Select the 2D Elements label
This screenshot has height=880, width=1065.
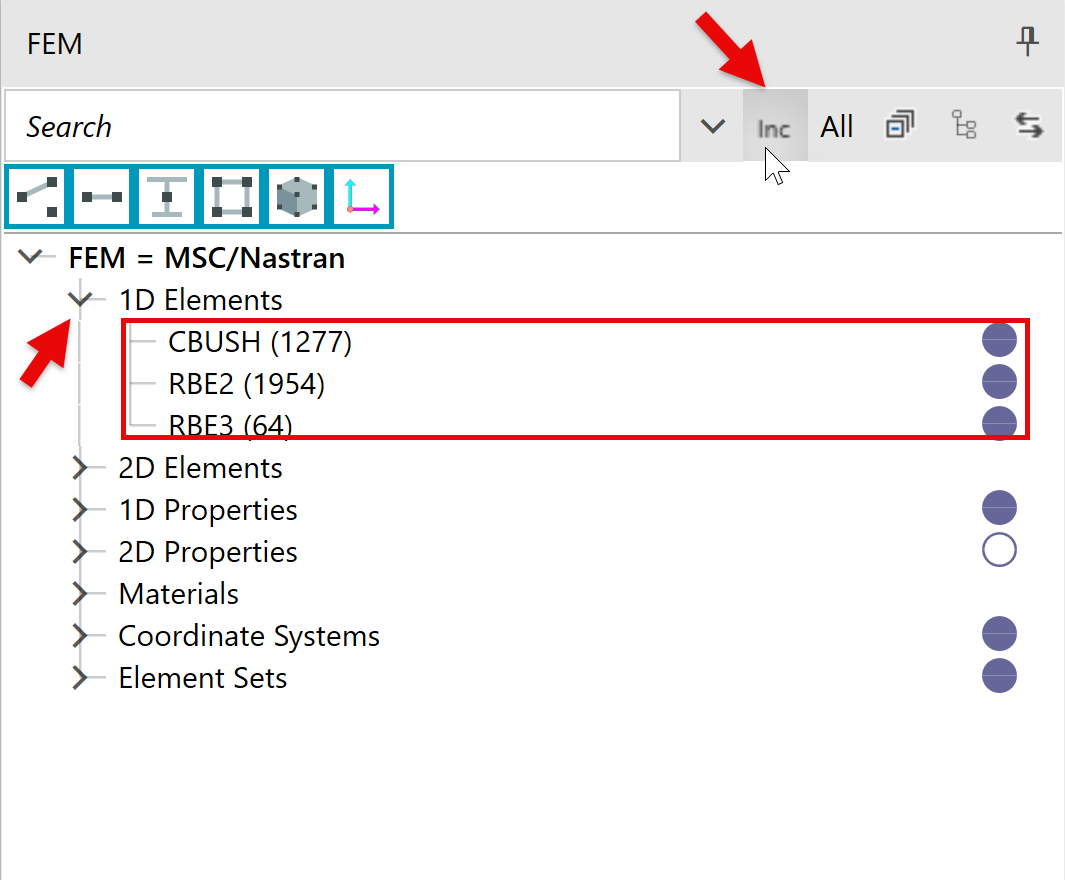click(x=200, y=468)
